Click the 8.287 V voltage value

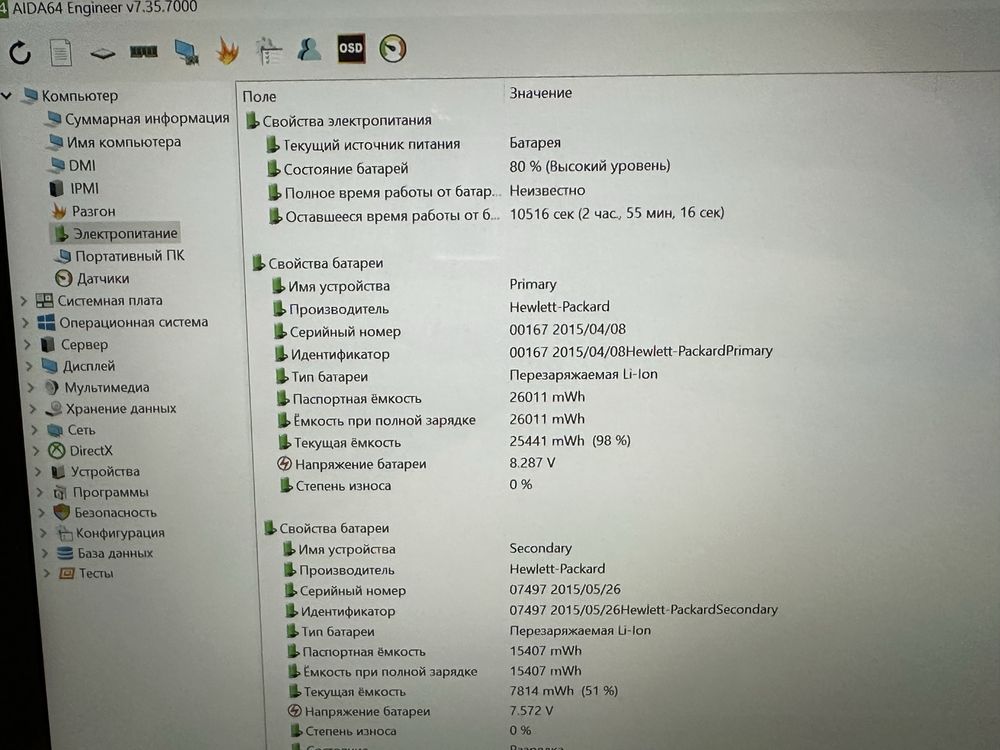(x=532, y=462)
